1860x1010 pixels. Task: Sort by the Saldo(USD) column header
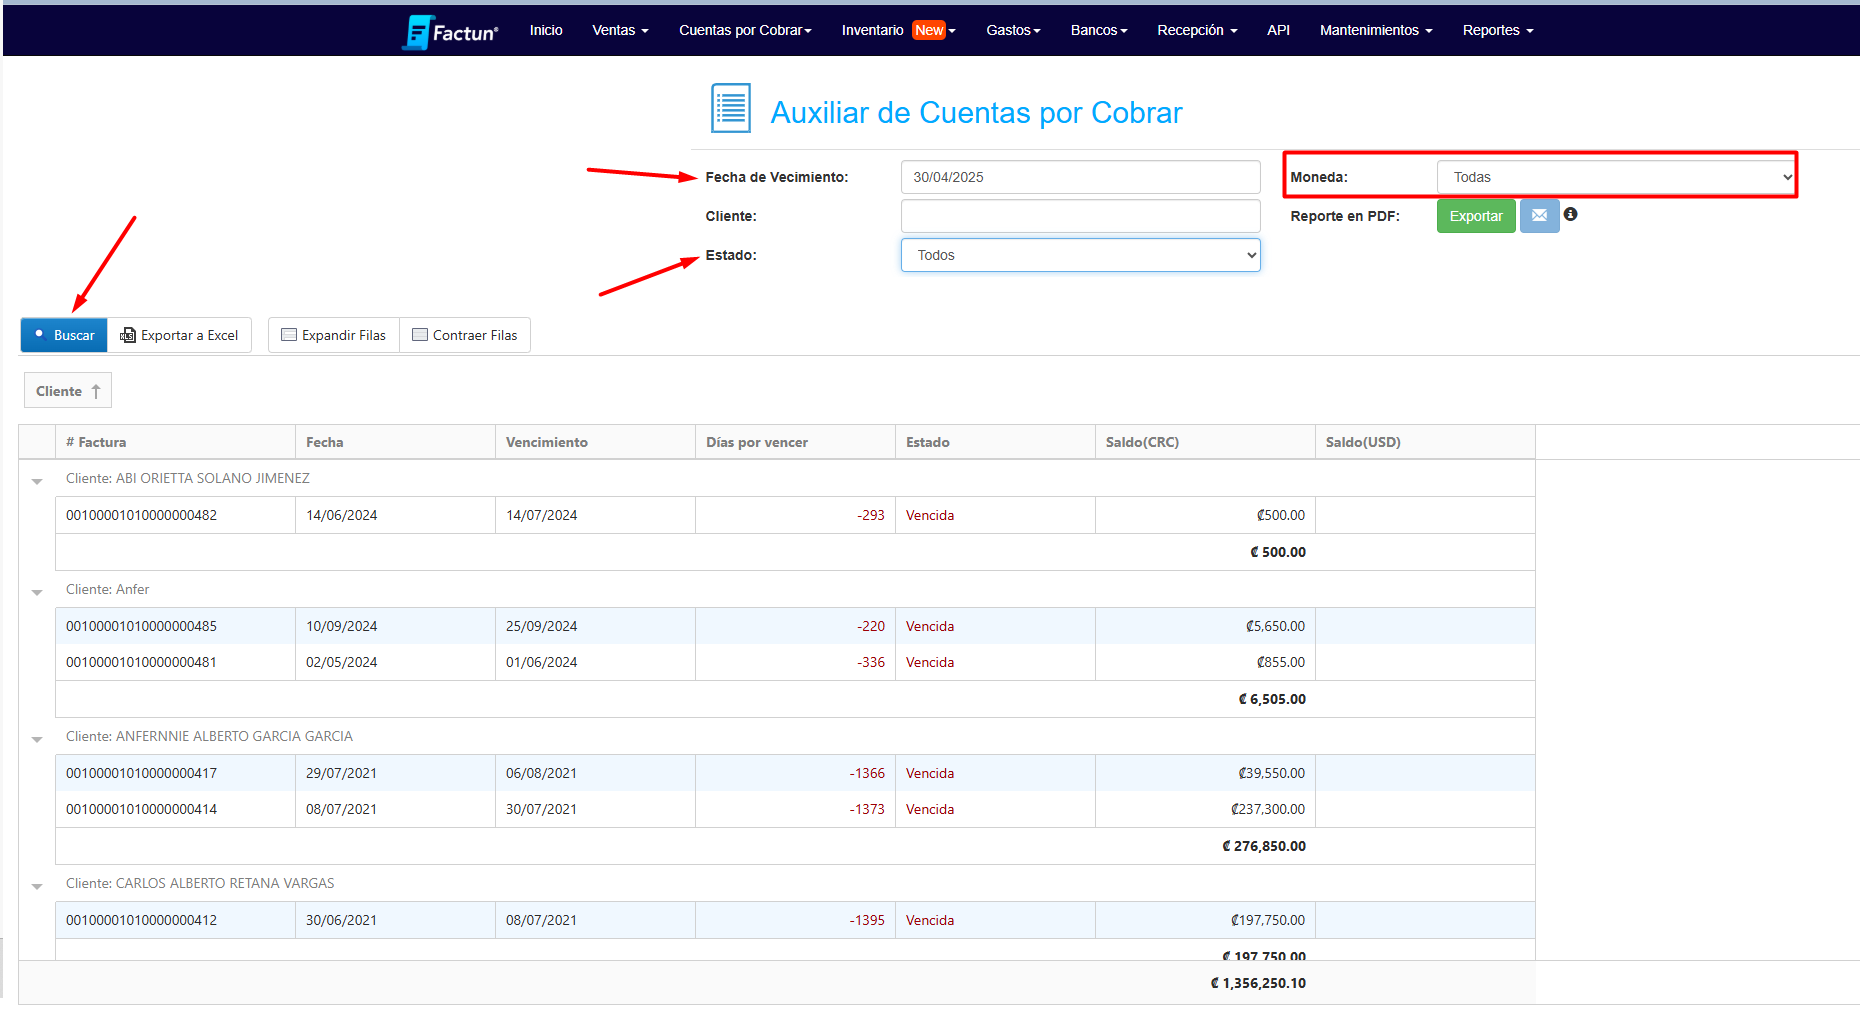tap(1425, 442)
